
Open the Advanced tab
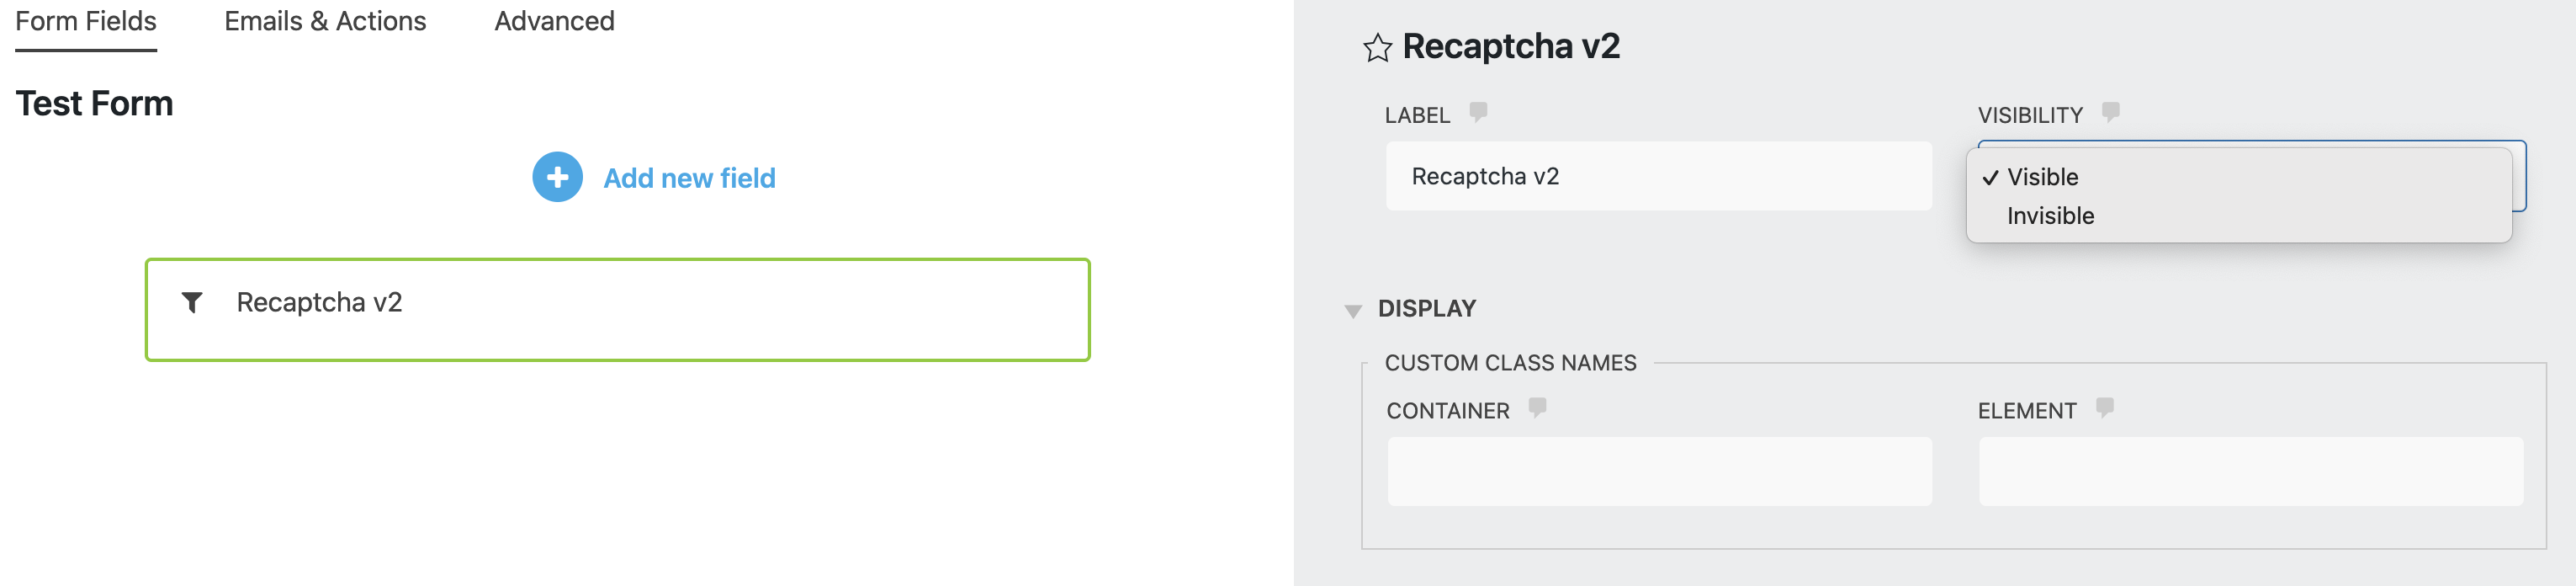click(553, 21)
